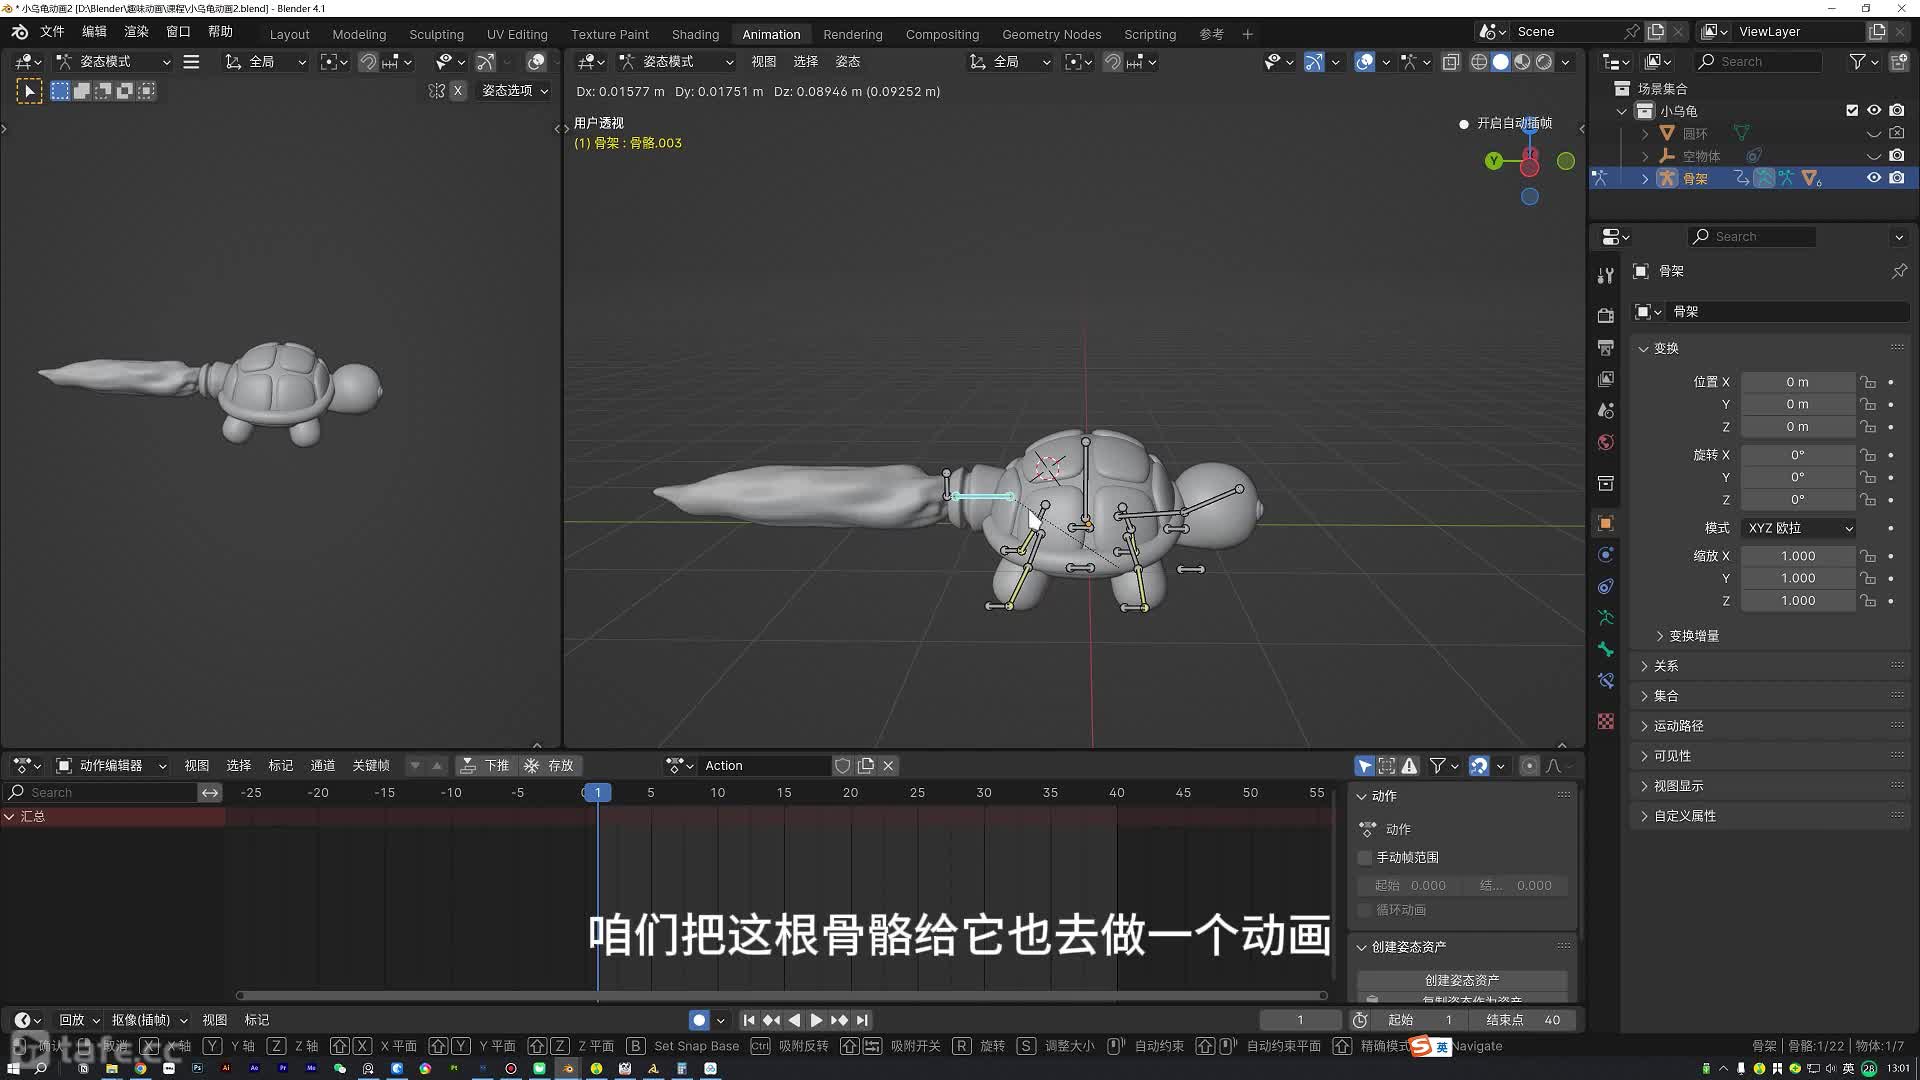Play the animation in reverse

click(794, 1020)
